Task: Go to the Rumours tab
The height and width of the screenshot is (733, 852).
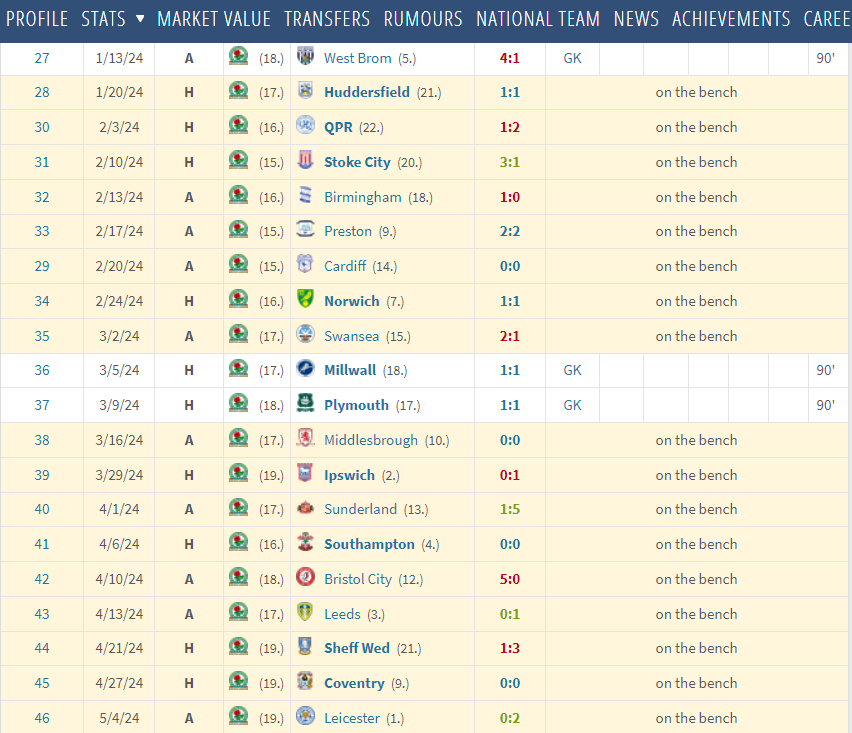Action: pyautogui.click(x=423, y=19)
